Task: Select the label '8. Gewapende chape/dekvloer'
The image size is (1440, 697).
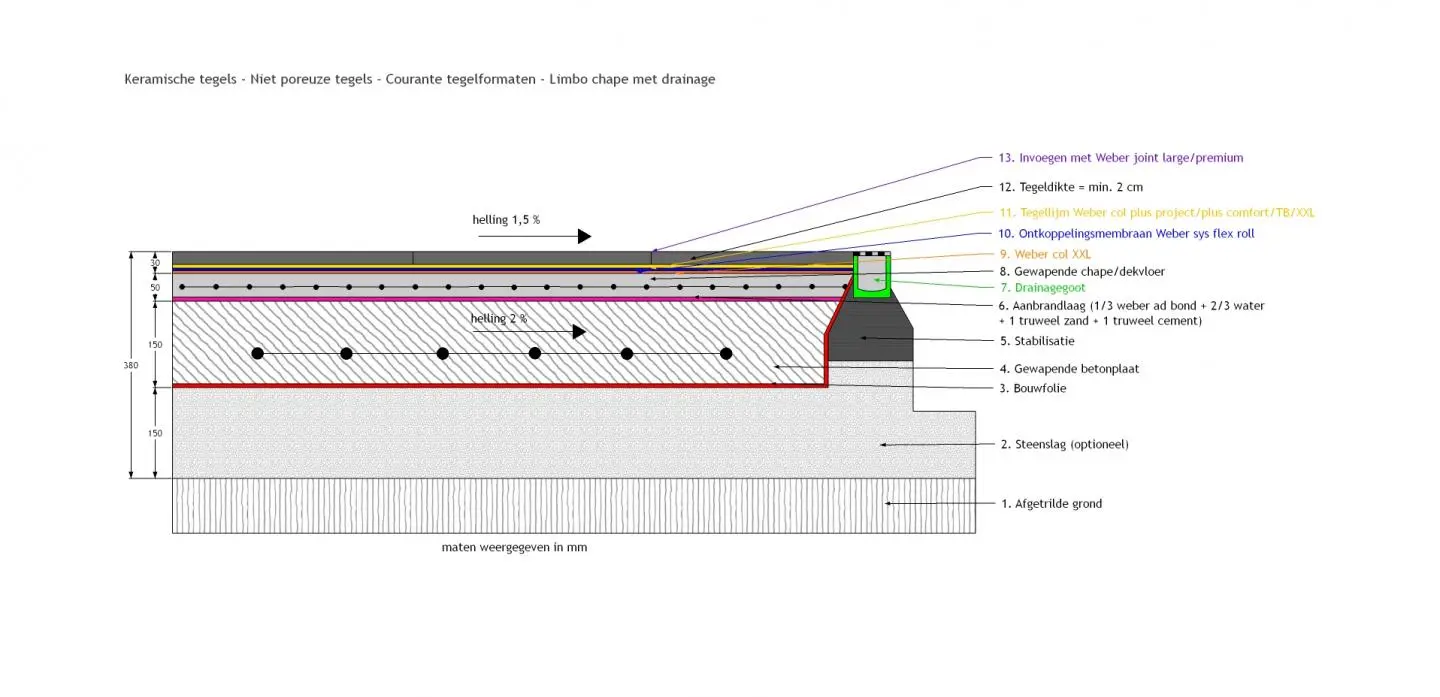Action: pyautogui.click(x=1082, y=271)
